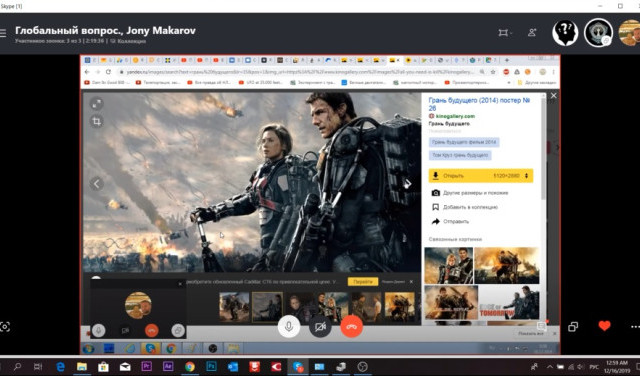Screen dimensions: 640x376
Task: Open the view layout switcher dropdown
Action: pyautogui.click(x=505, y=33)
